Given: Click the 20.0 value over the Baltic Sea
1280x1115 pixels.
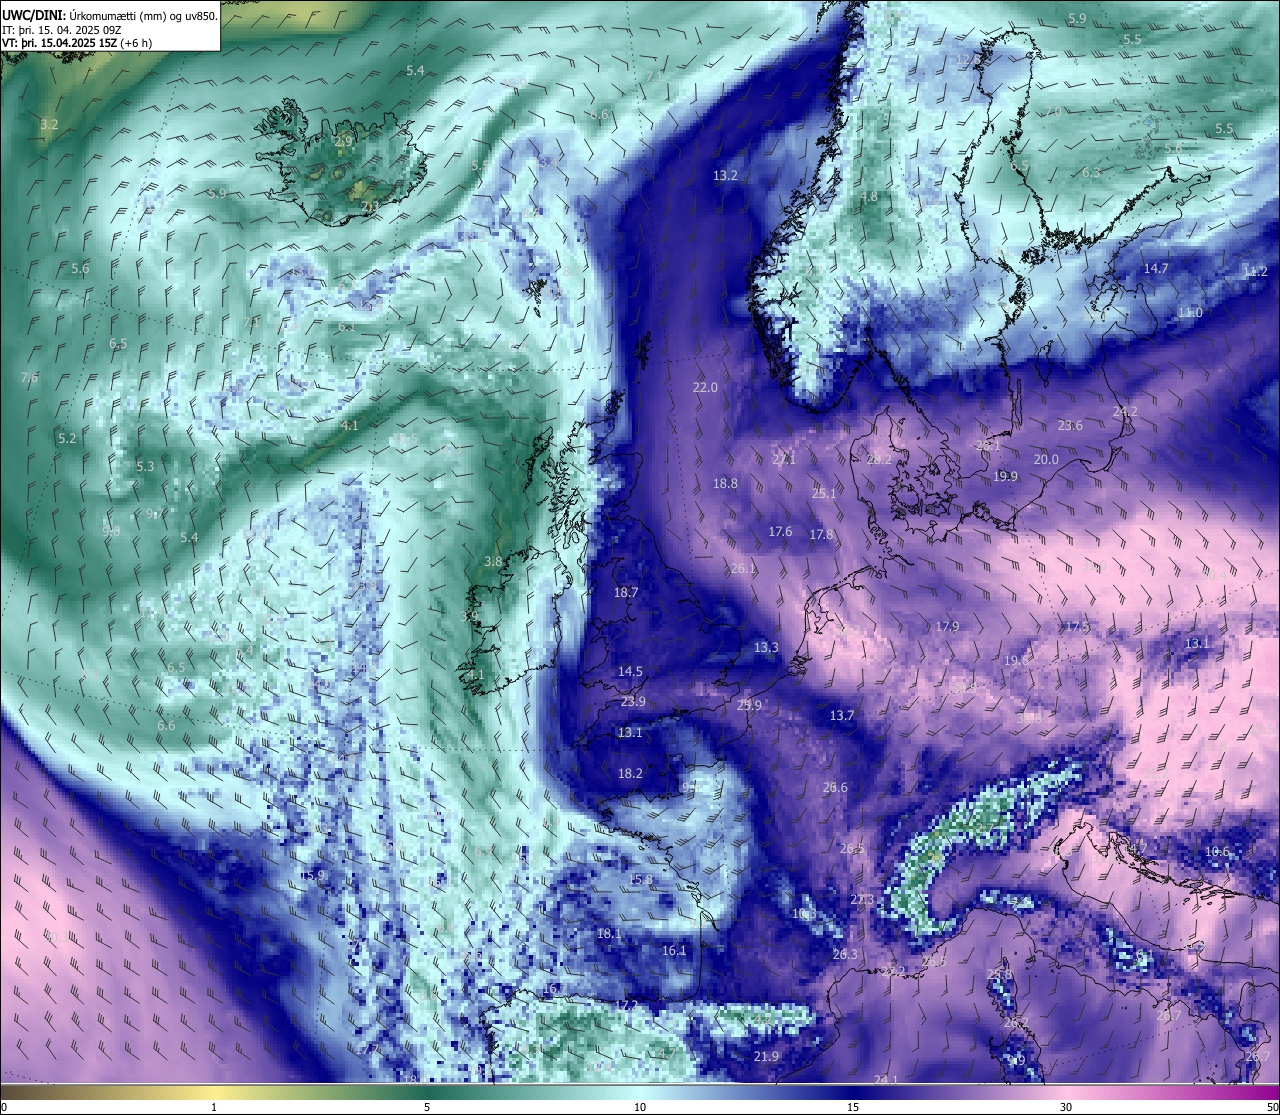Looking at the screenshot, I should pyautogui.click(x=1046, y=459).
